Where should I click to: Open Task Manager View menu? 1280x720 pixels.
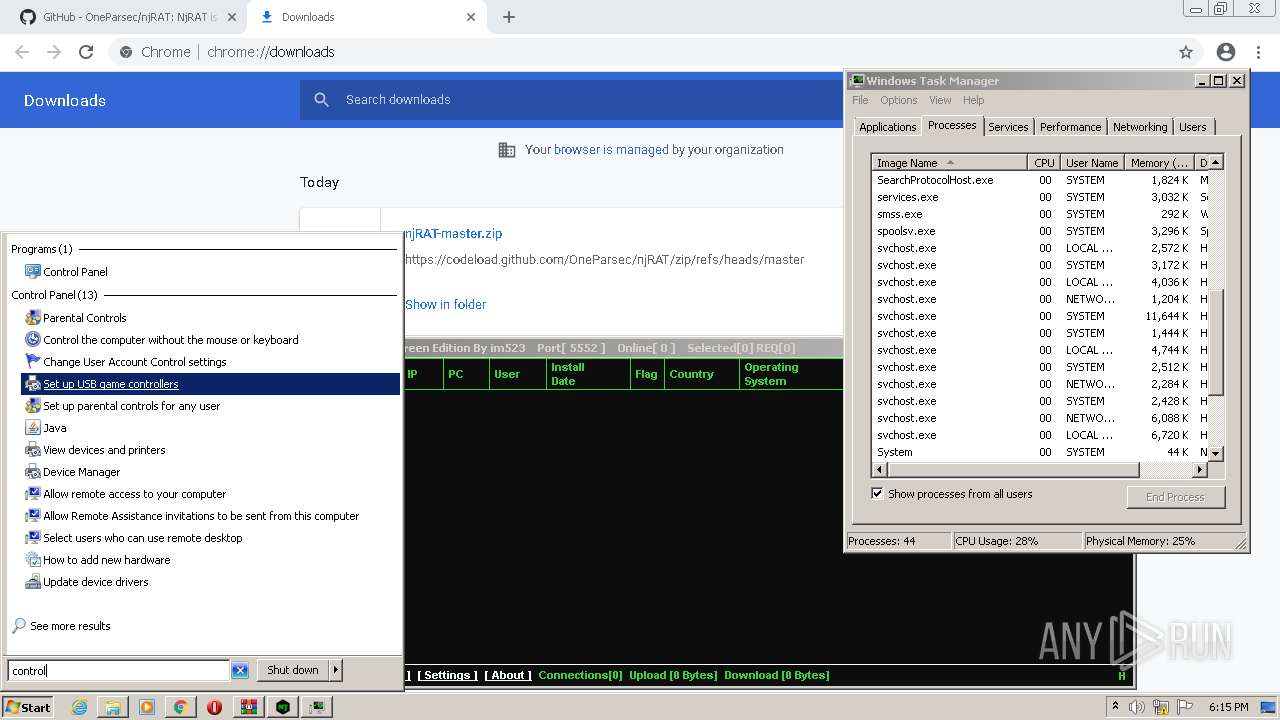[x=940, y=100]
